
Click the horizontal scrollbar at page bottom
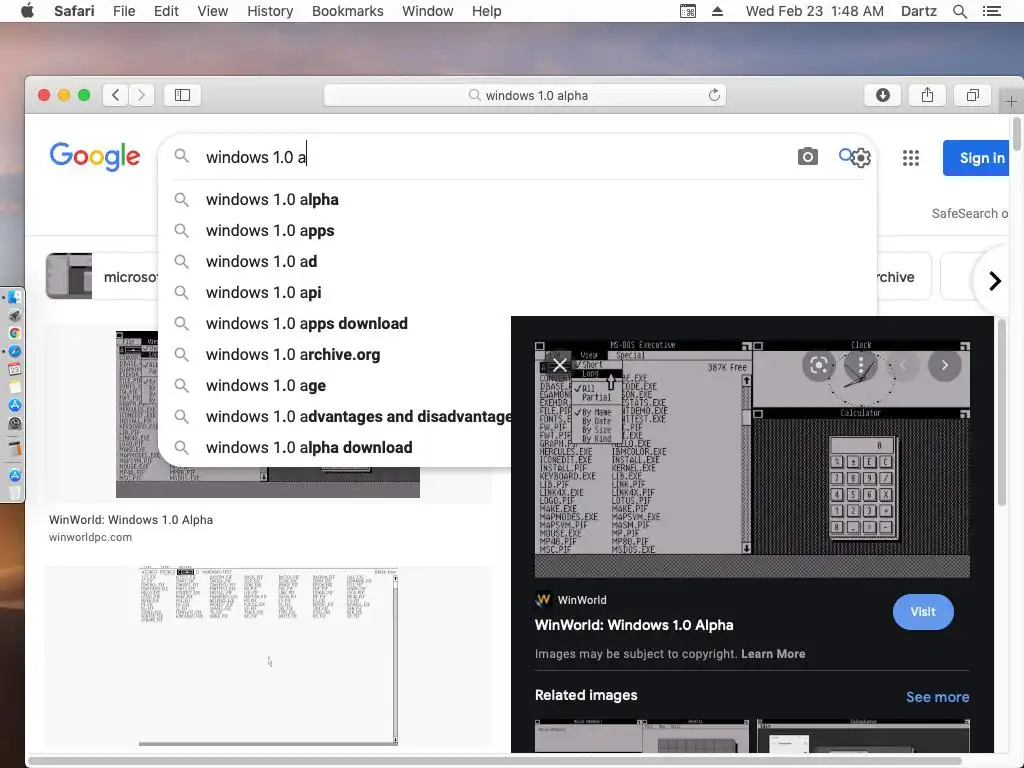tap(494, 761)
